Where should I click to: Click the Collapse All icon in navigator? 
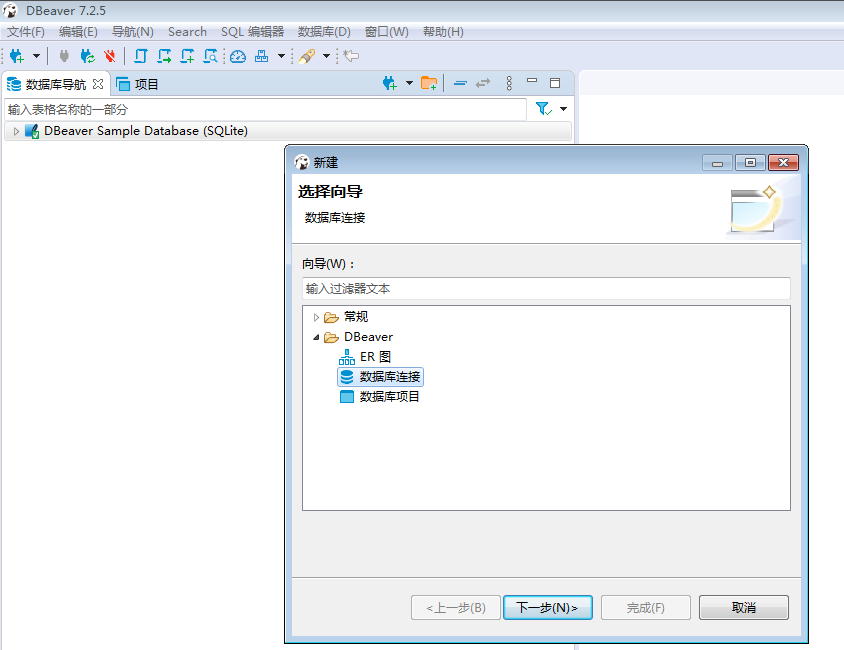click(460, 83)
